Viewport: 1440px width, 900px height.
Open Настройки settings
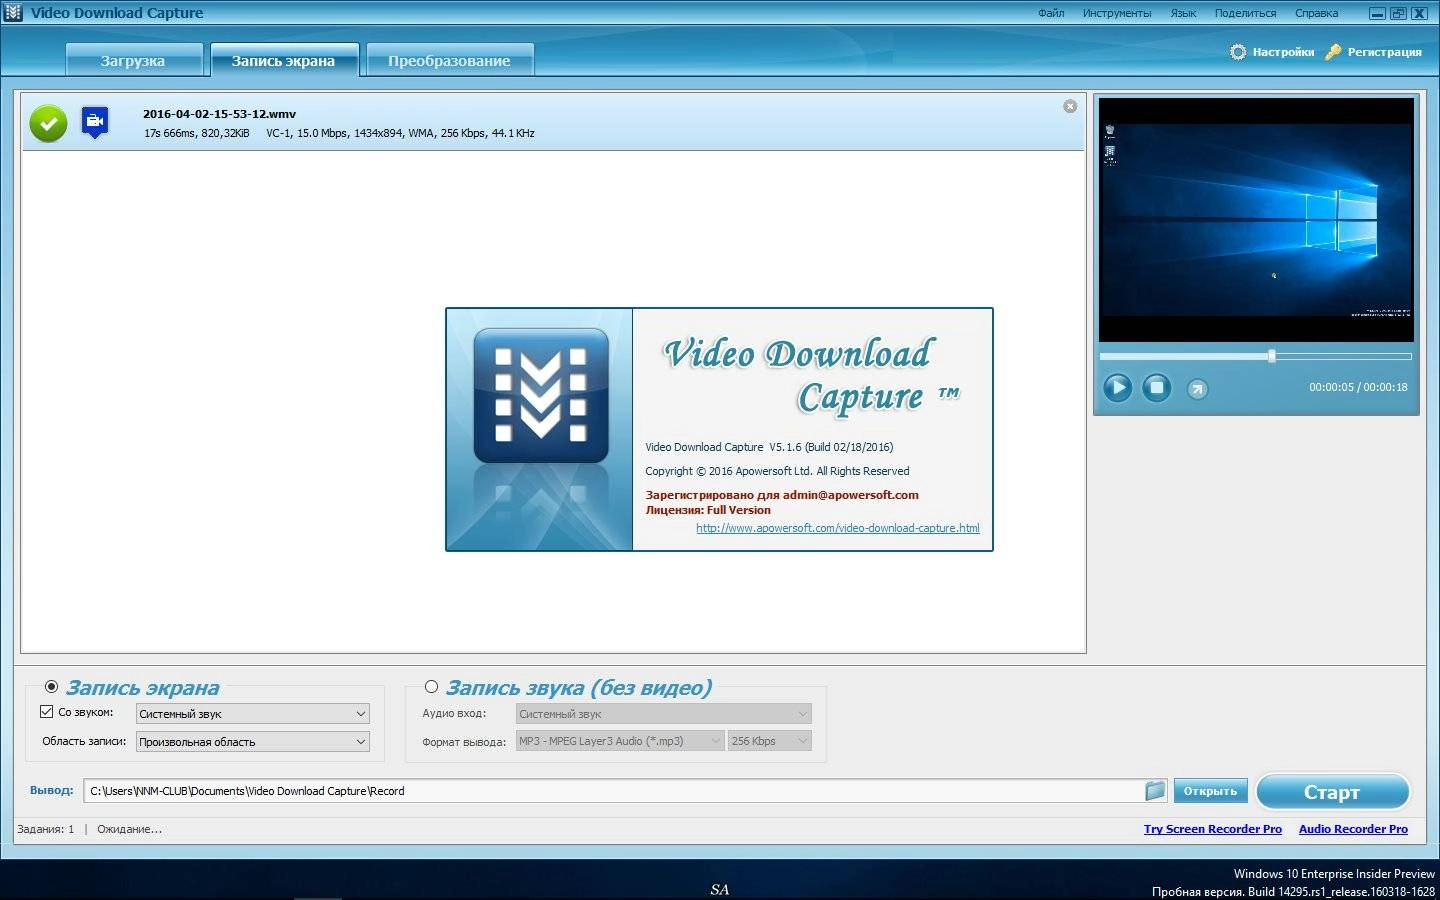[x=1283, y=52]
